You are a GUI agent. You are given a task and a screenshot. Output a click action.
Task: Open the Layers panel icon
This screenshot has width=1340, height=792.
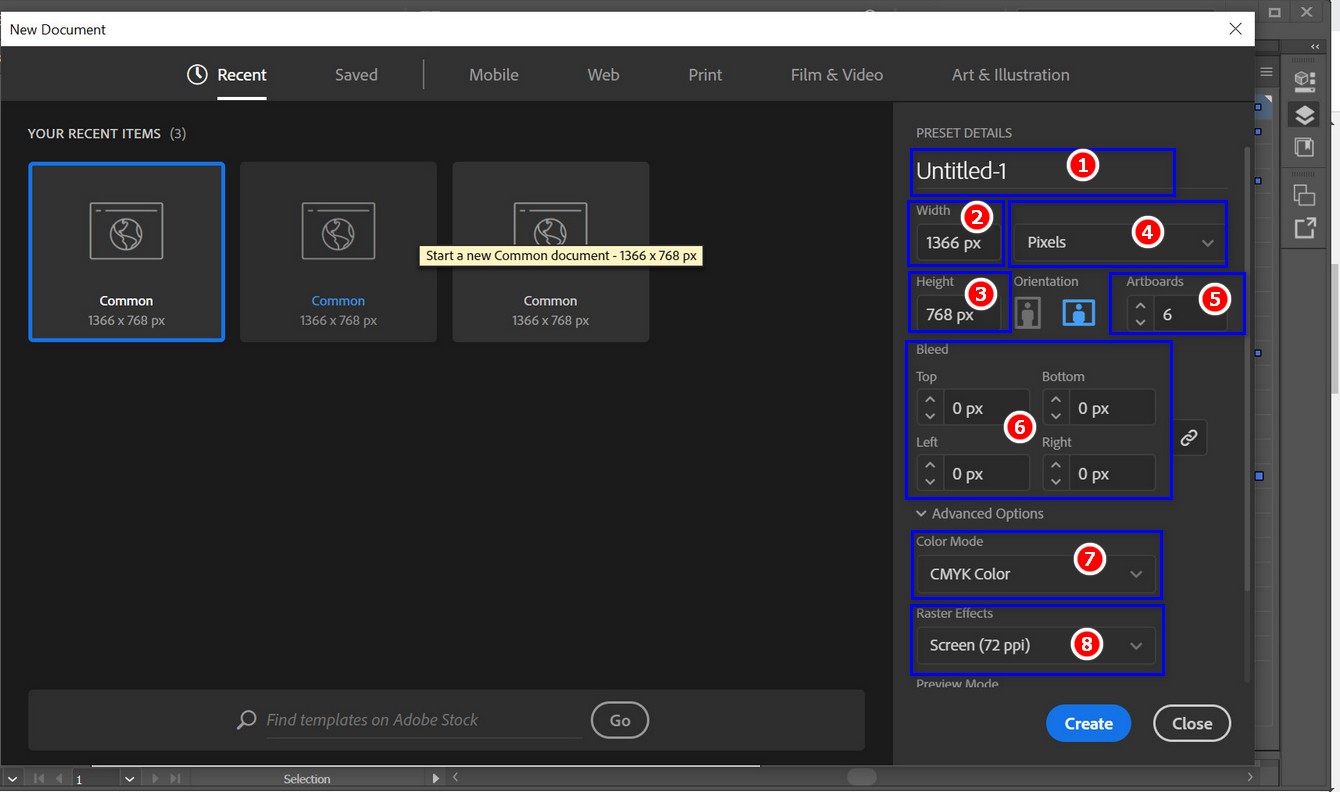coord(1304,115)
